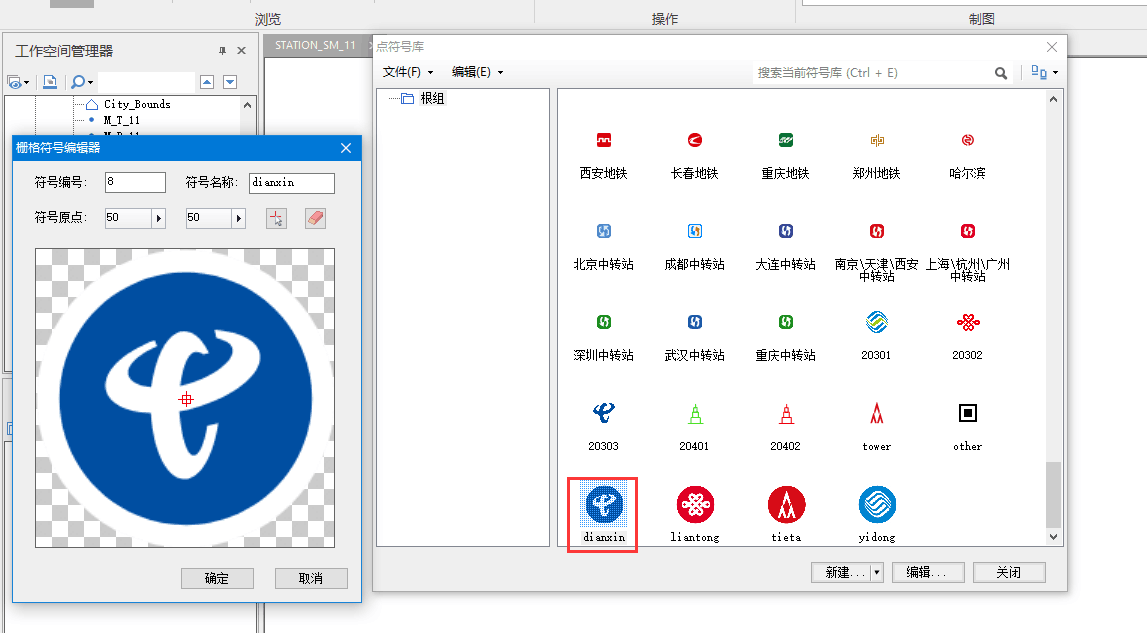This screenshot has height=633, width=1147.
Task: Select the 郑州地铁 symbol
Action: (x=876, y=140)
